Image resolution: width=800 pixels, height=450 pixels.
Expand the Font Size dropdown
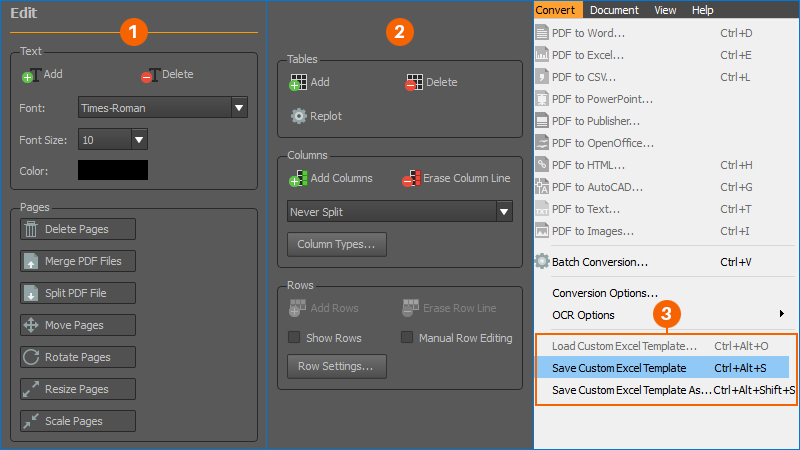tap(139, 139)
